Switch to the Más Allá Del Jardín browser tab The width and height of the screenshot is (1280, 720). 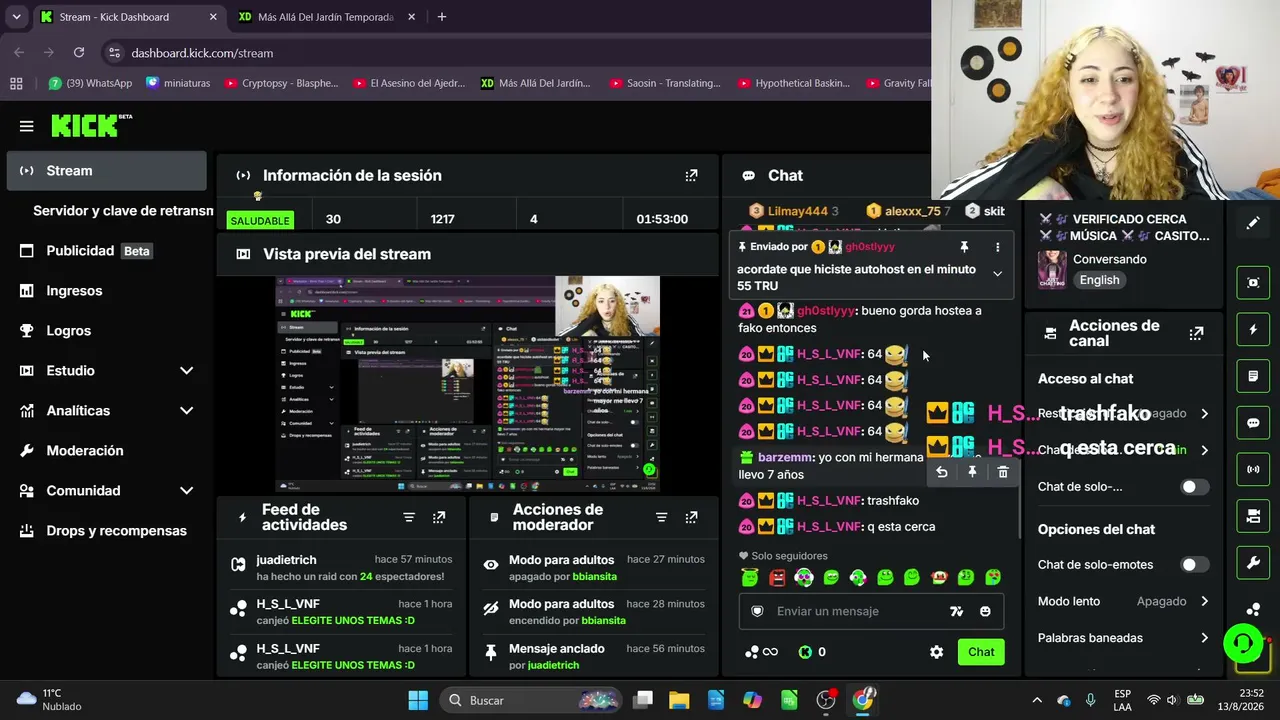click(x=325, y=17)
